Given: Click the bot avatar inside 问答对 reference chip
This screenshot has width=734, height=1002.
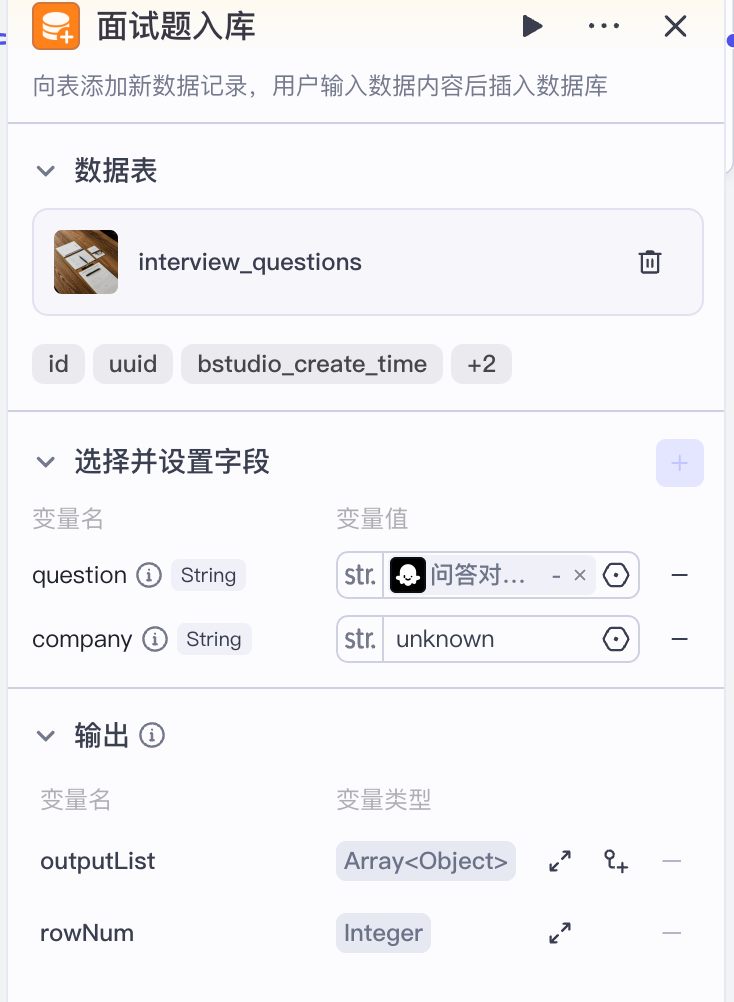Looking at the screenshot, I should point(408,575).
